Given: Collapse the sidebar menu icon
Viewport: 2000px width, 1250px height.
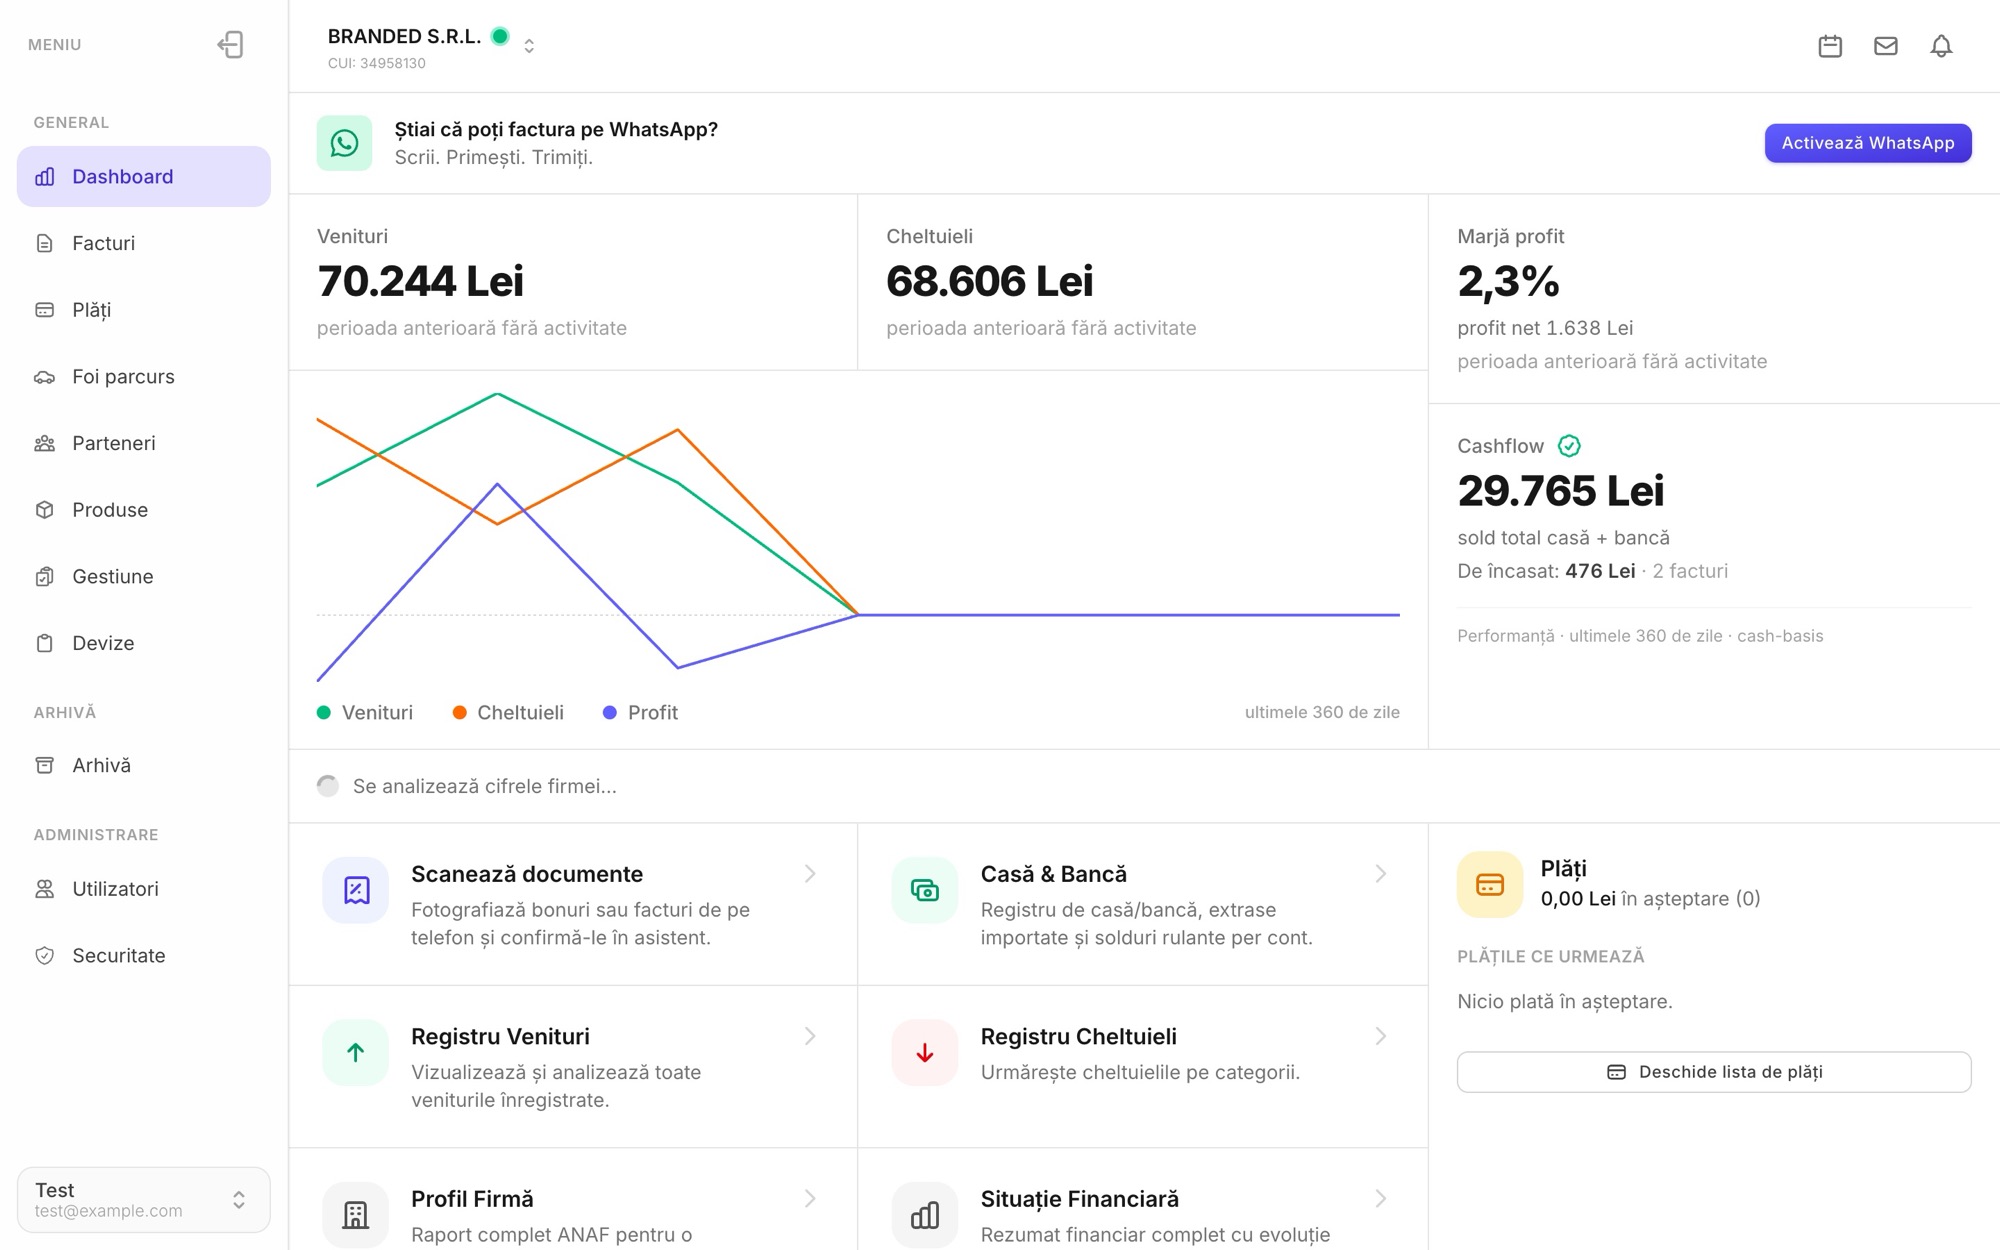Looking at the screenshot, I should pos(230,45).
